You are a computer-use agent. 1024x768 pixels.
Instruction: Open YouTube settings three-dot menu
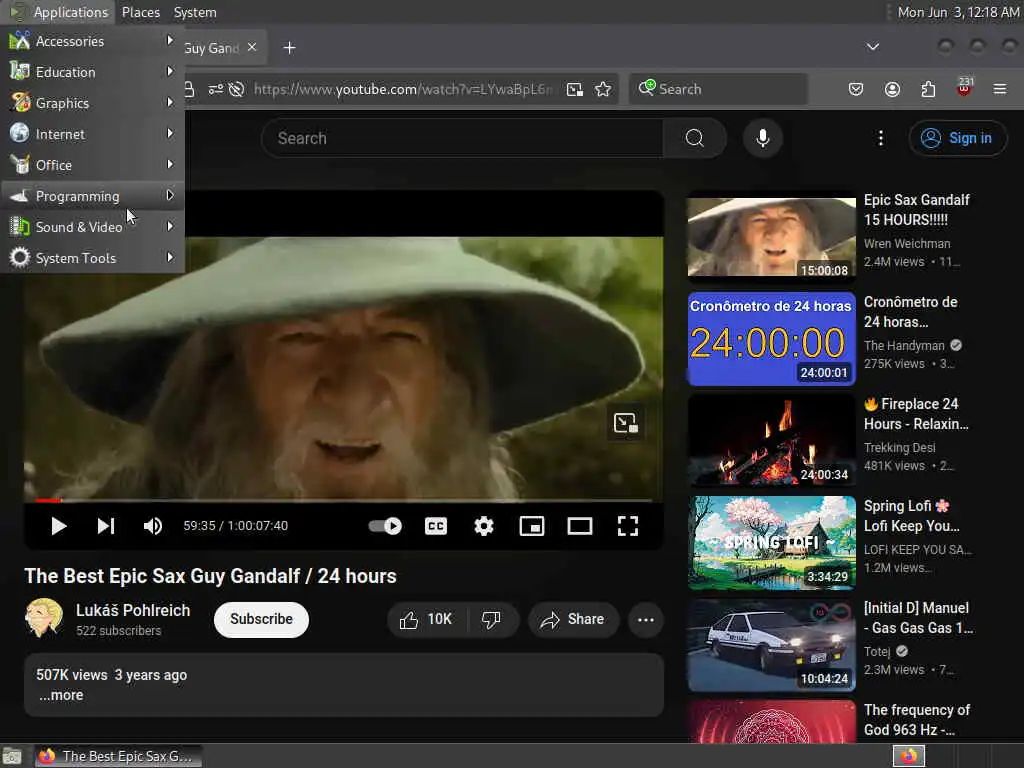pyautogui.click(x=881, y=138)
